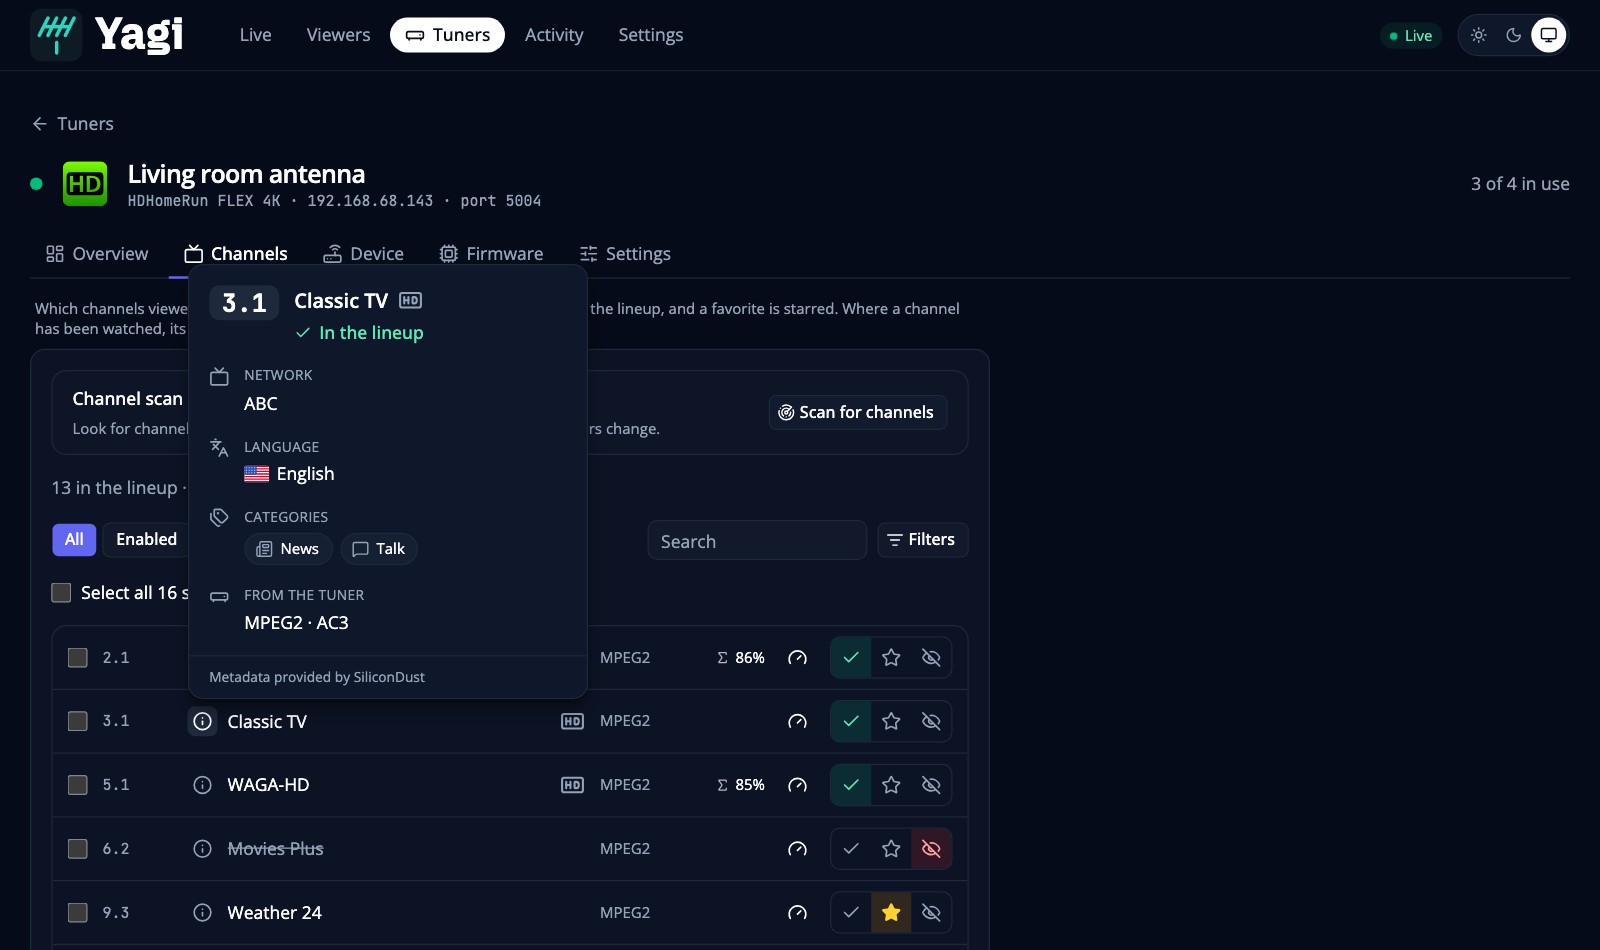
Task: Open the Filters dropdown
Action: 923,540
